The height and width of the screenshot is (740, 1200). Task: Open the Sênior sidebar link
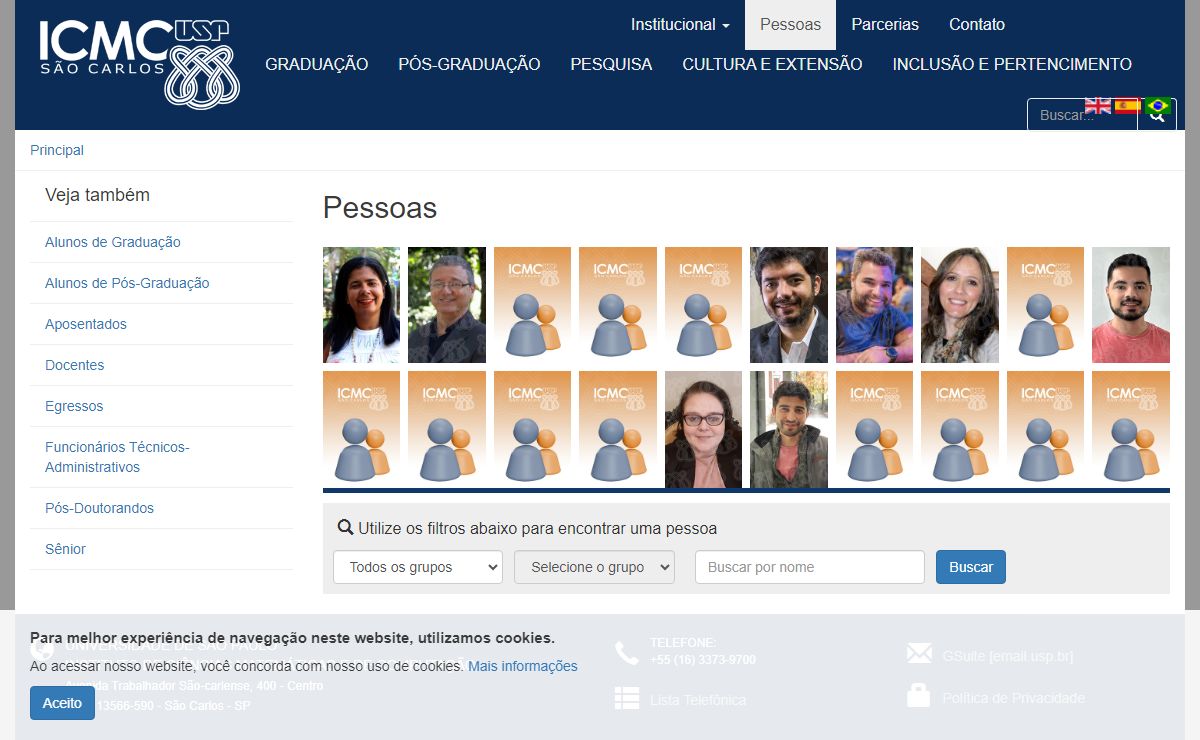[65, 549]
